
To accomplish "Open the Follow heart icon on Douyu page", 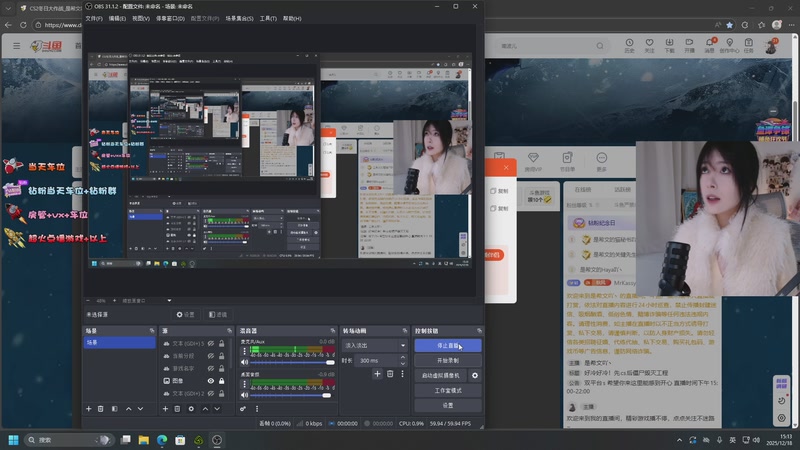I will [x=649, y=45].
